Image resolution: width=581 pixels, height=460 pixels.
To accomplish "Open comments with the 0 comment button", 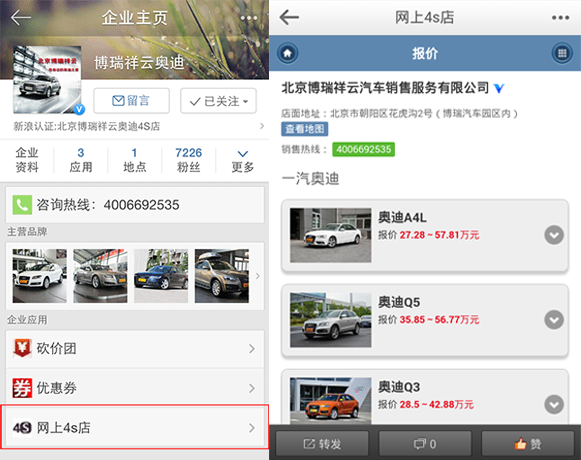I will click(x=425, y=444).
